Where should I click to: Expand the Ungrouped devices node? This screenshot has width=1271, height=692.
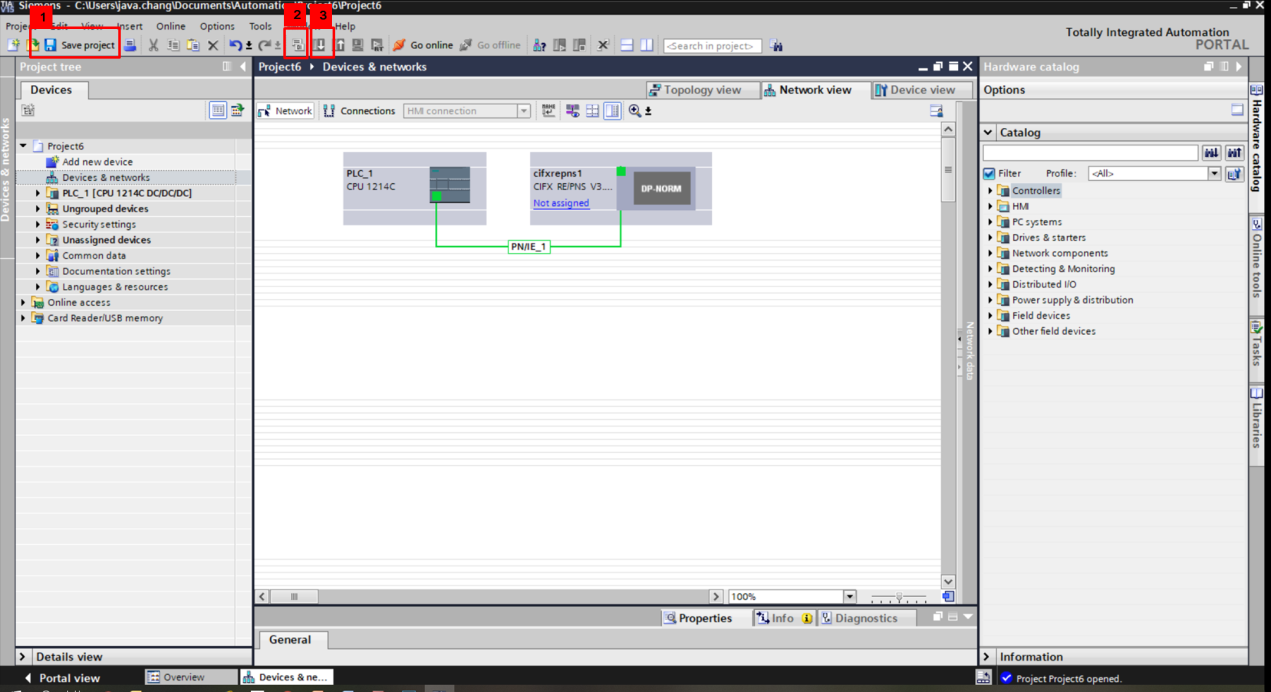tap(39, 209)
